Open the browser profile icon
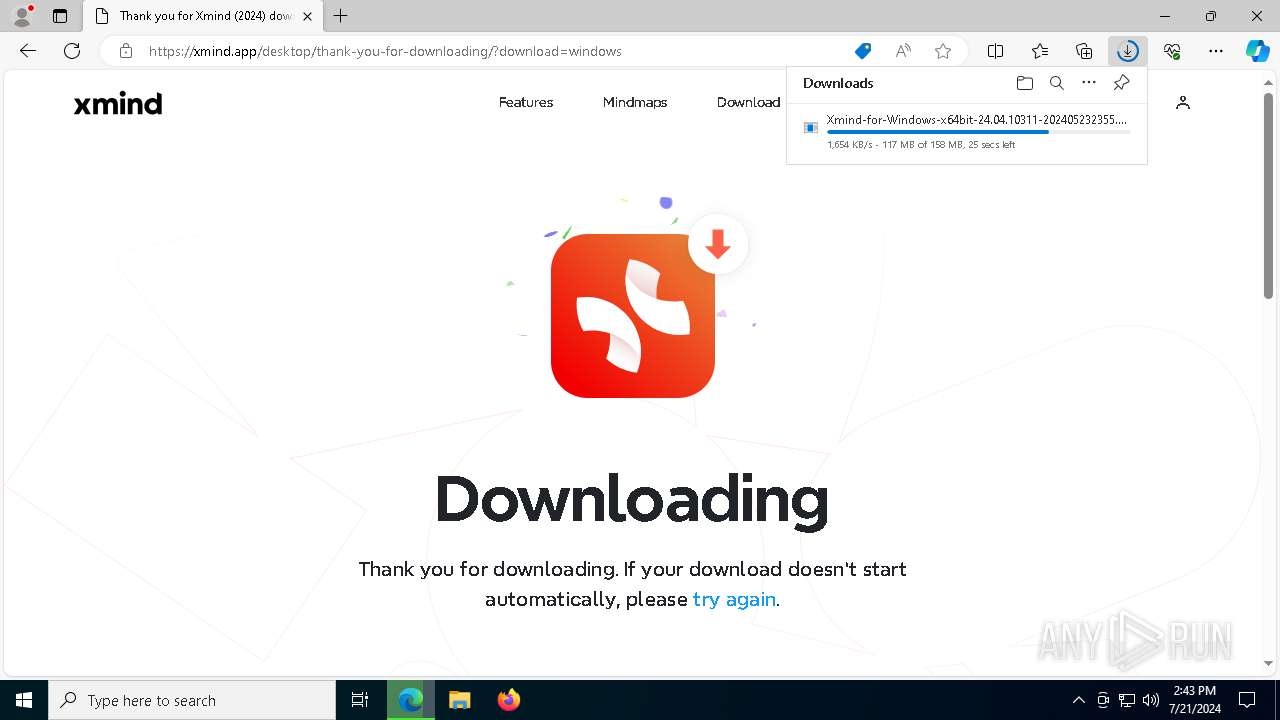 click(x=22, y=16)
